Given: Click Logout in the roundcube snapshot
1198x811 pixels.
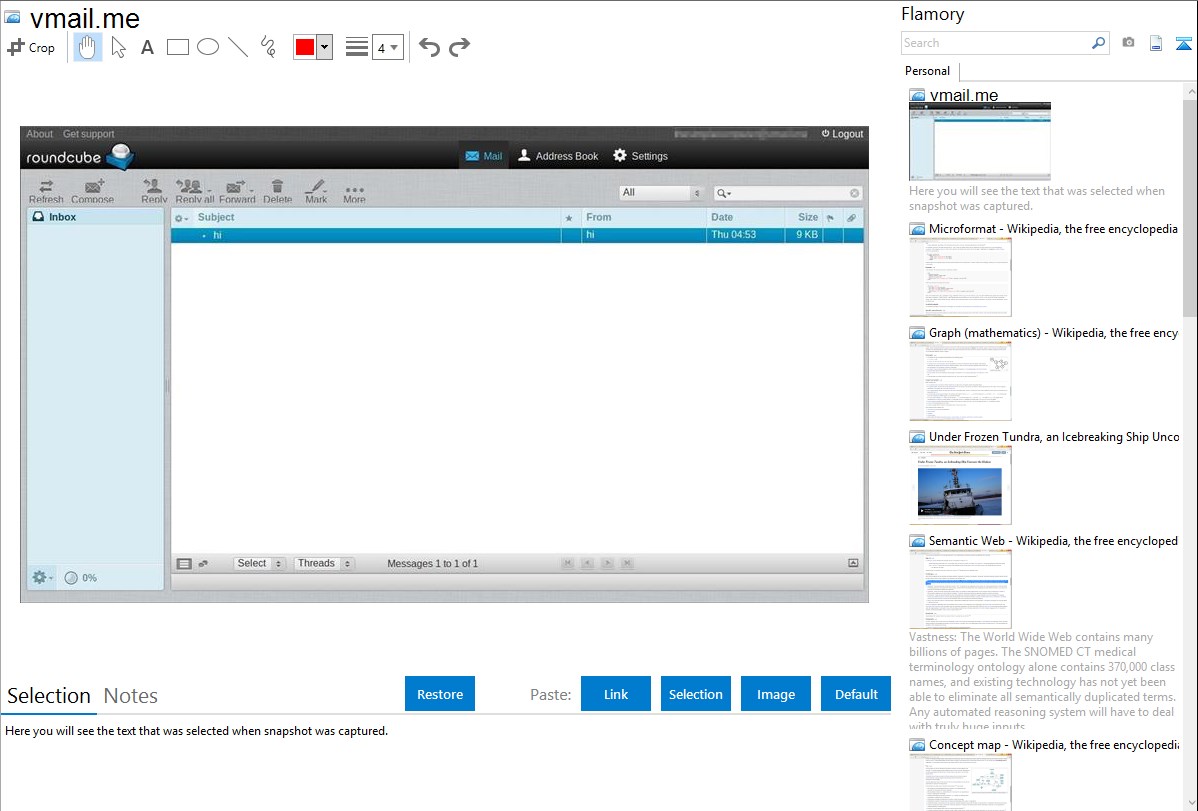Looking at the screenshot, I should (x=842, y=134).
